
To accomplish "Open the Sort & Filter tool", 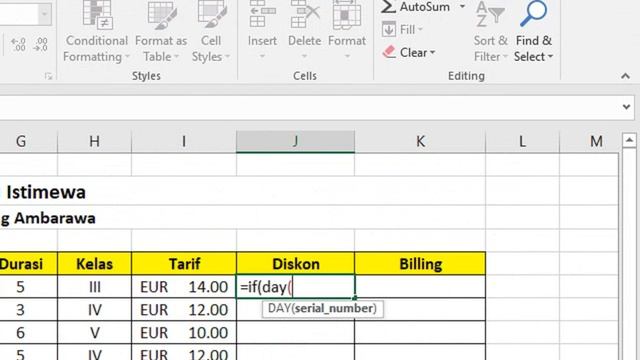I will 491,33.
